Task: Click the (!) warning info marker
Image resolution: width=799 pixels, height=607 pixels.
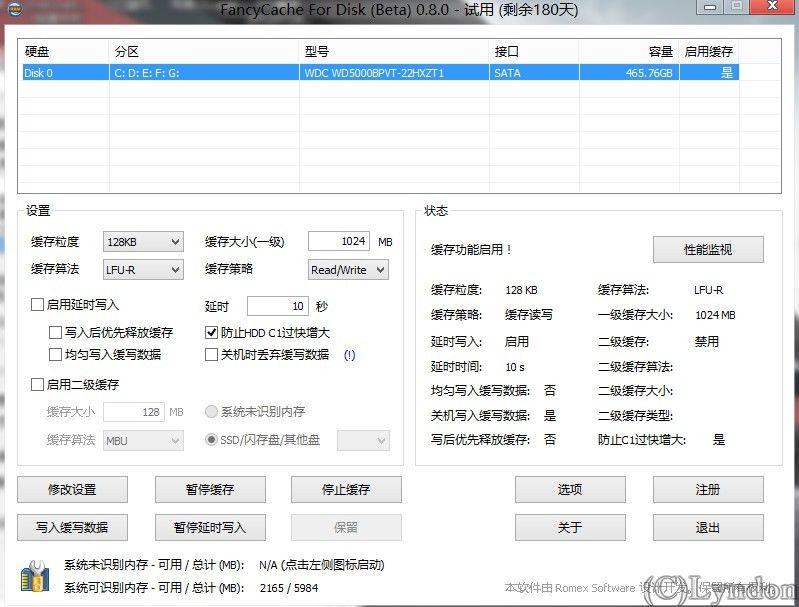Action: [x=350, y=355]
